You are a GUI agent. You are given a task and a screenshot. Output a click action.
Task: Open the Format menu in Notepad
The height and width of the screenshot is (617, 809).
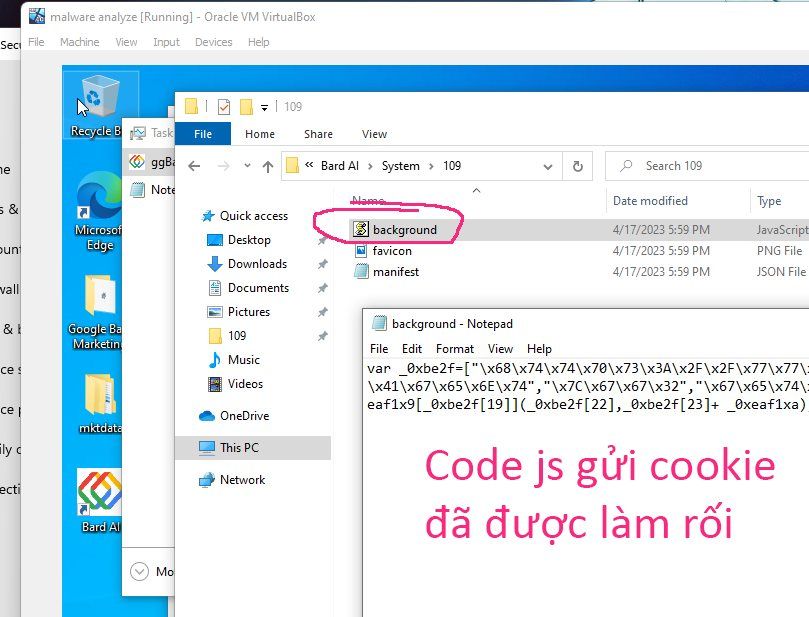(x=454, y=349)
